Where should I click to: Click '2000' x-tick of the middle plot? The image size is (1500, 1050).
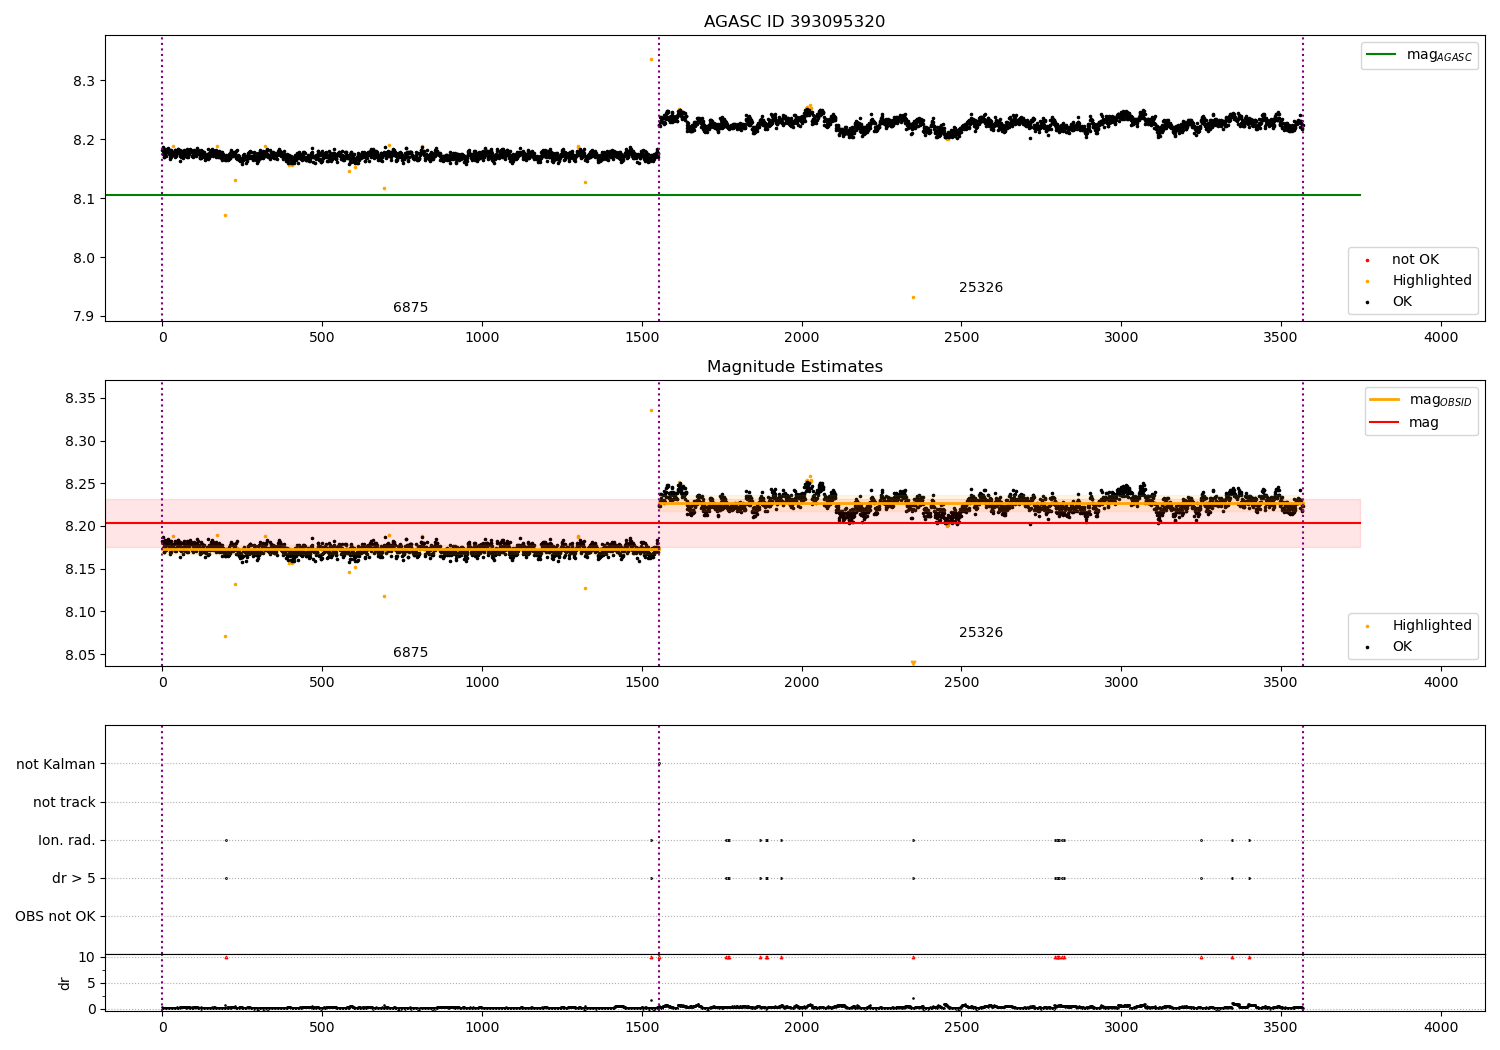pos(802,683)
